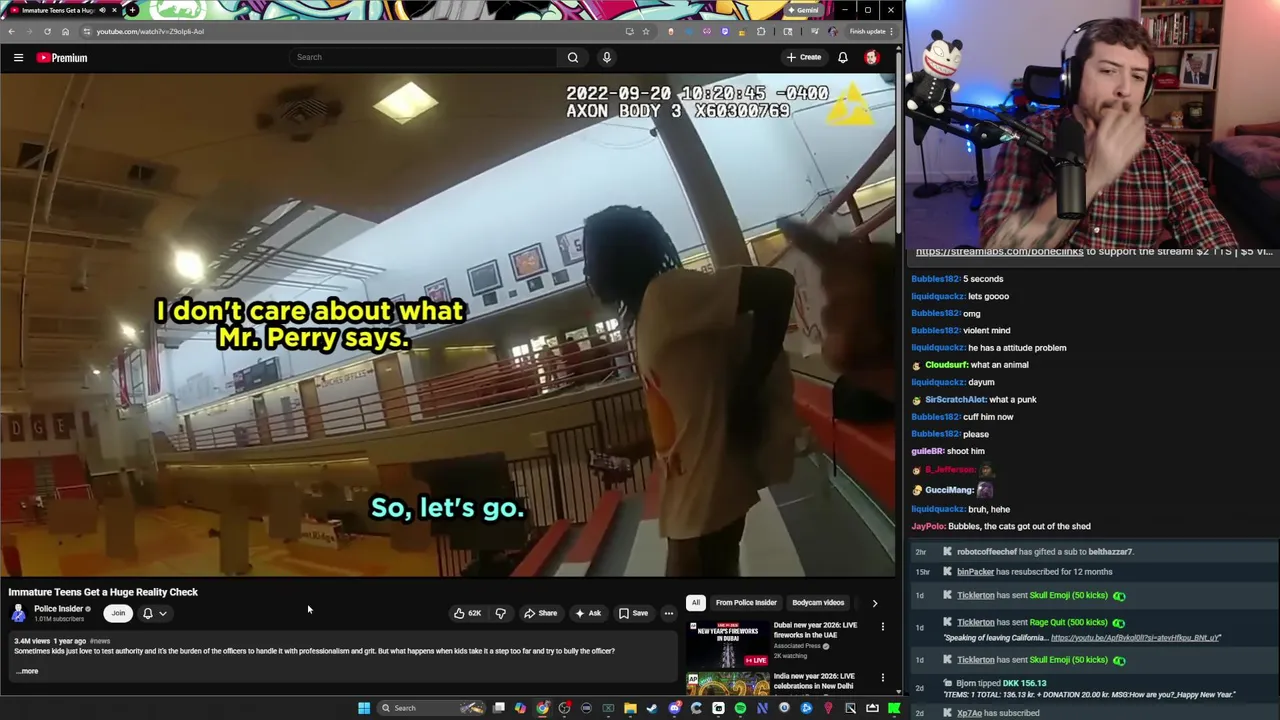Mute the tab audio speaker icon

101,10
